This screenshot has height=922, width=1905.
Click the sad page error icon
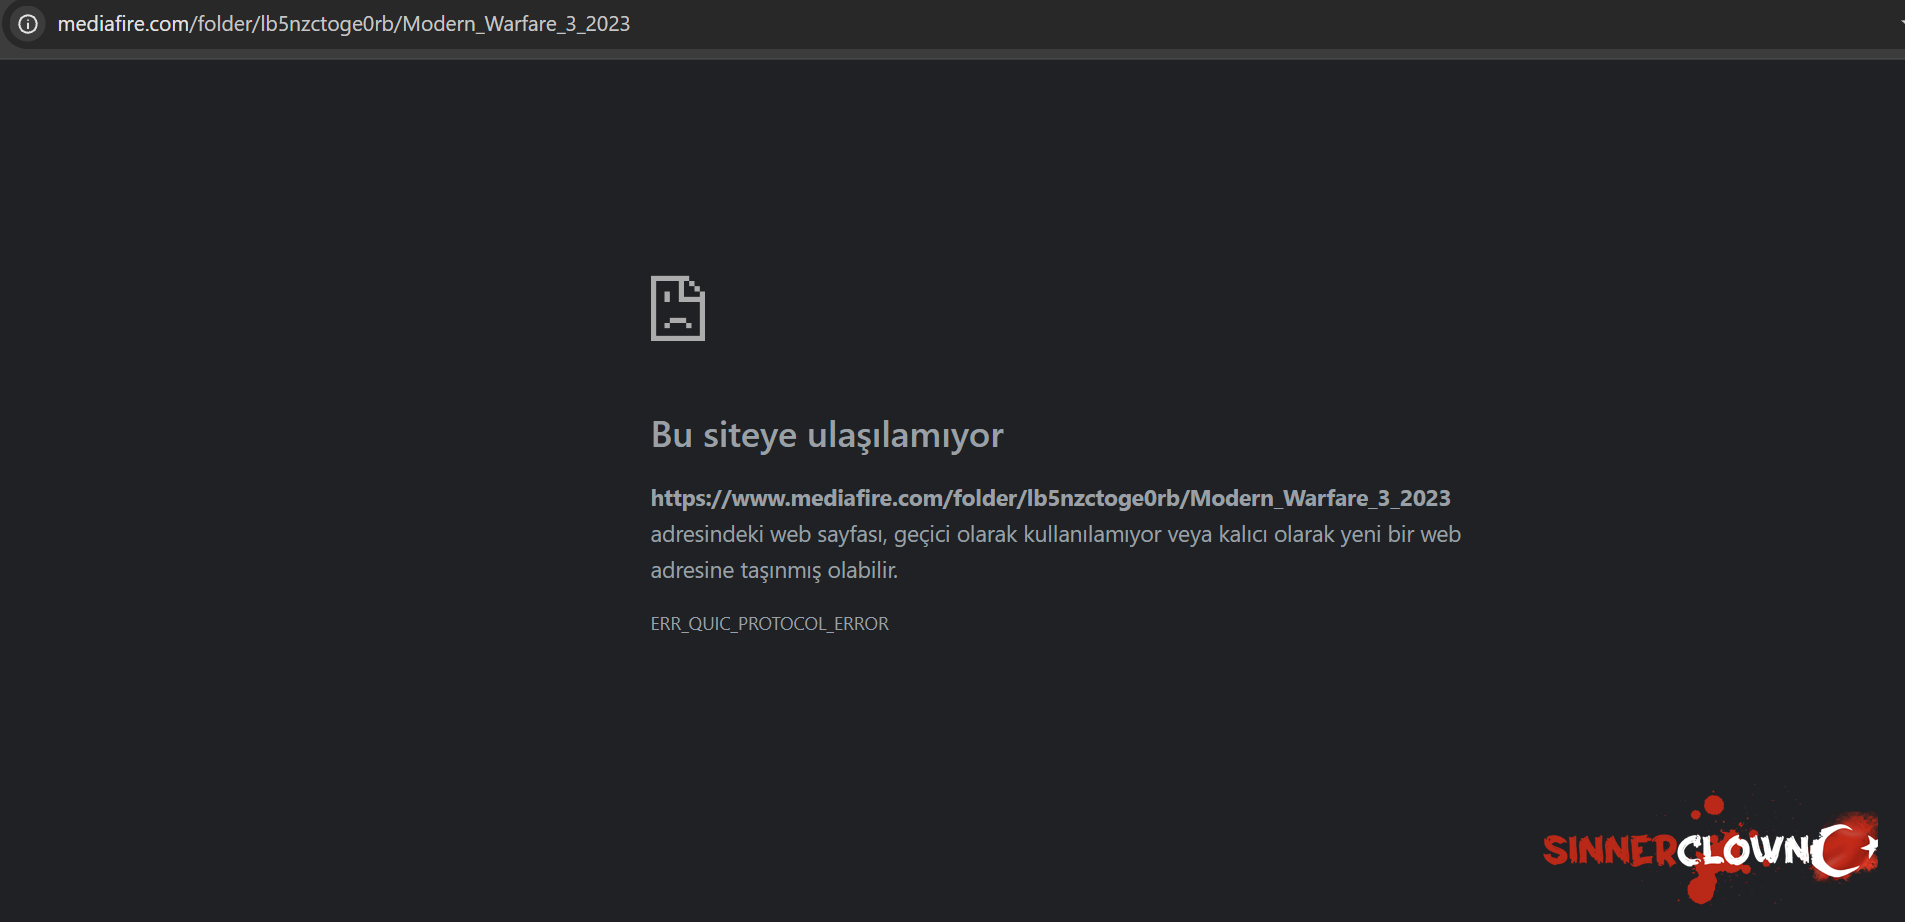[x=678, y=308]
